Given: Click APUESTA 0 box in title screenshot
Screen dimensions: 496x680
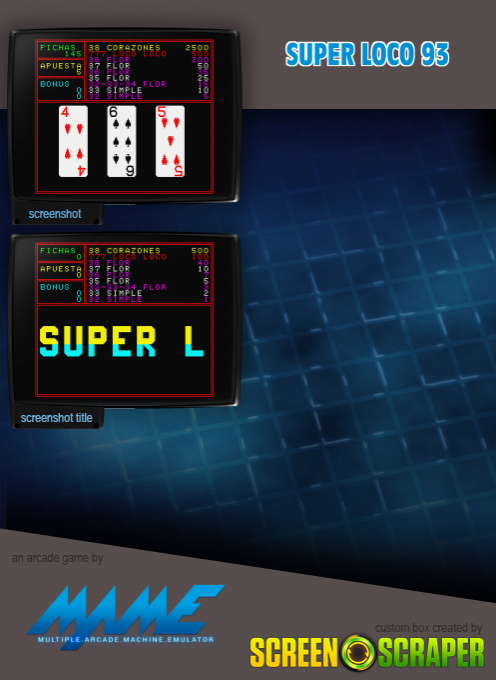Looking at the screenshot, I should [x=61, y=271].
